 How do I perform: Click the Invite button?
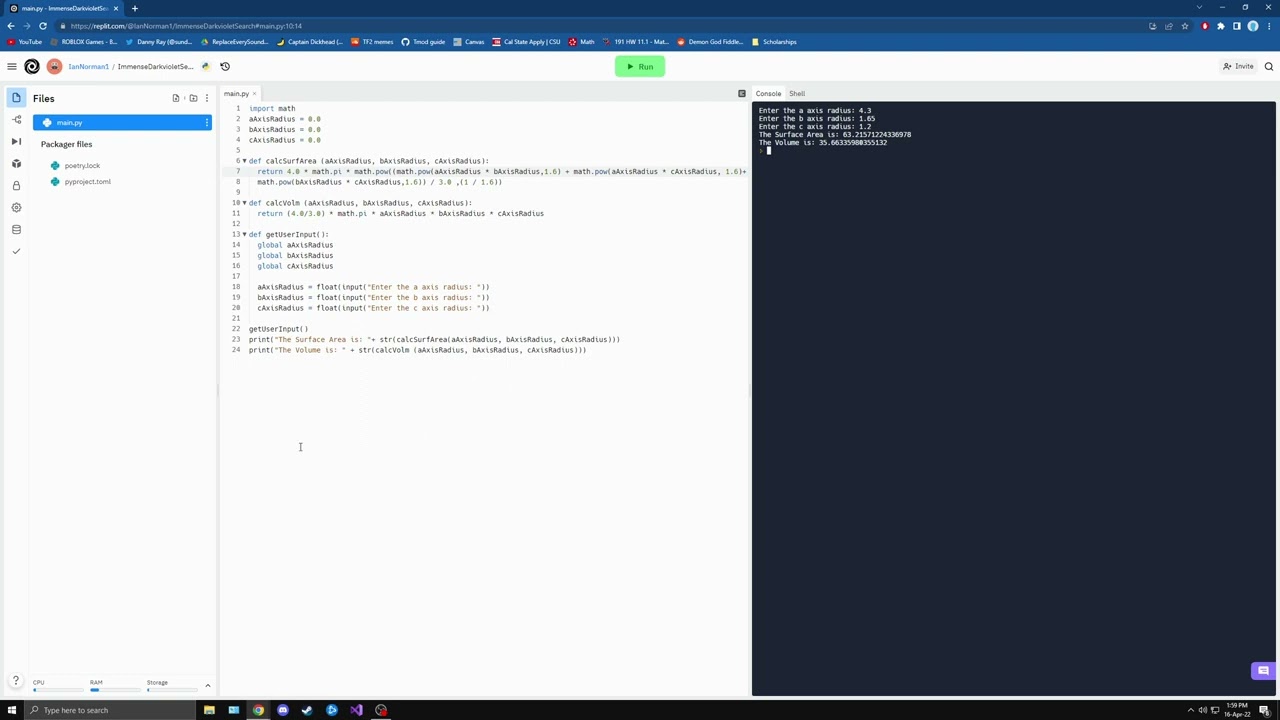pyautogui.click(x=1238, y=67)
